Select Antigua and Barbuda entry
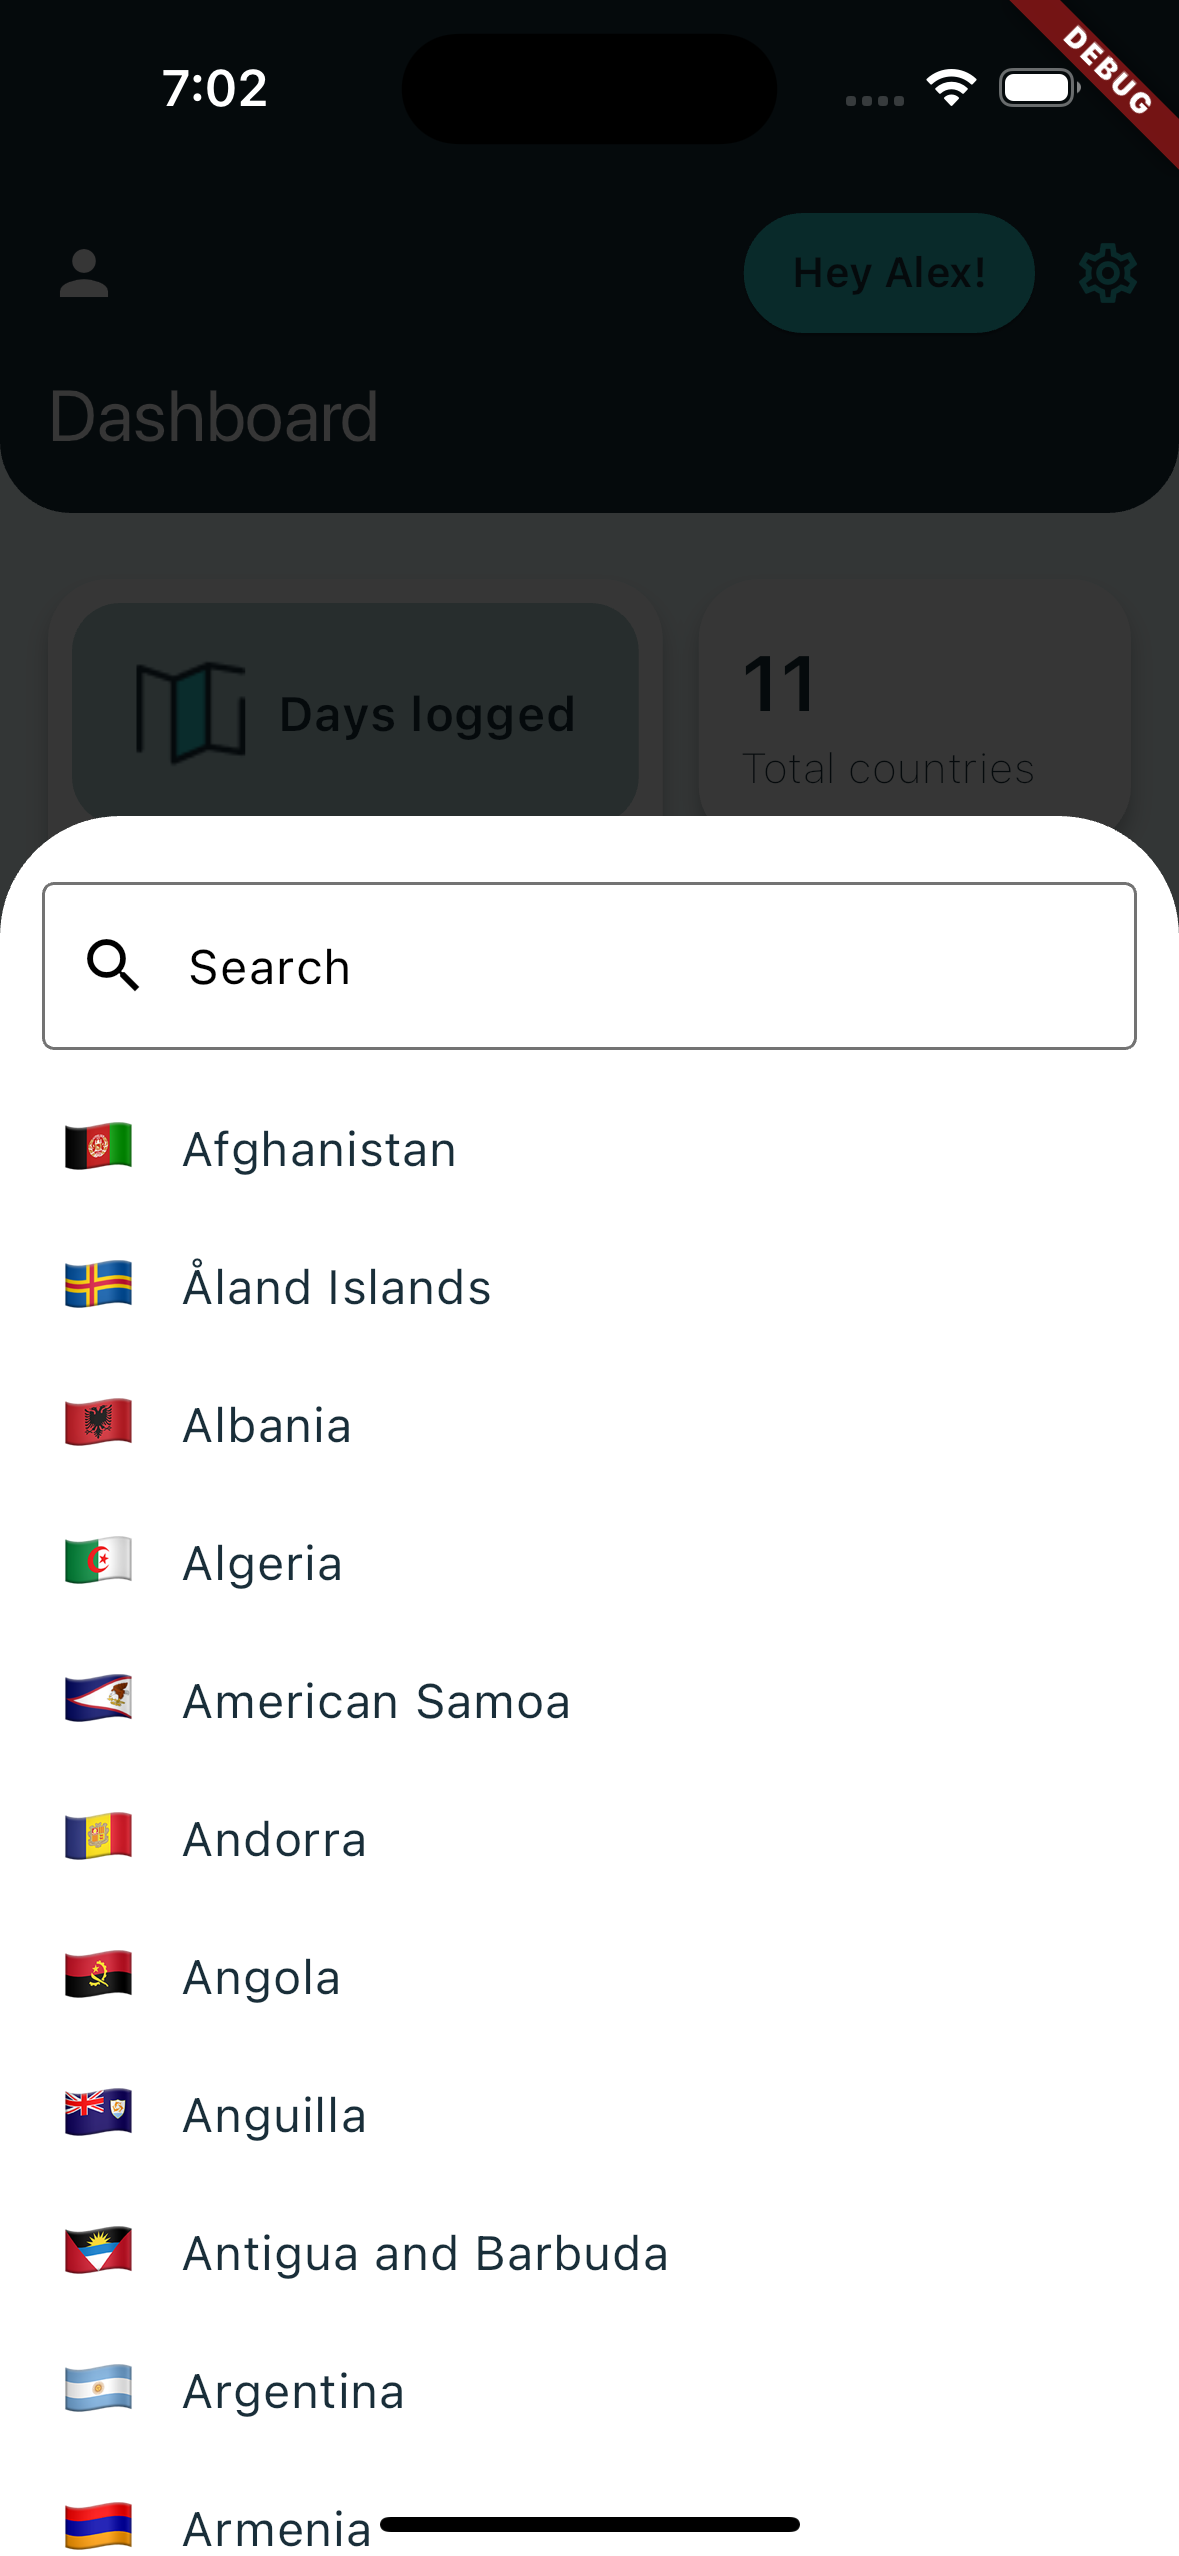Image resolution: width=1179 pixels, height=2556 pixels. [x=589, y=2252]
